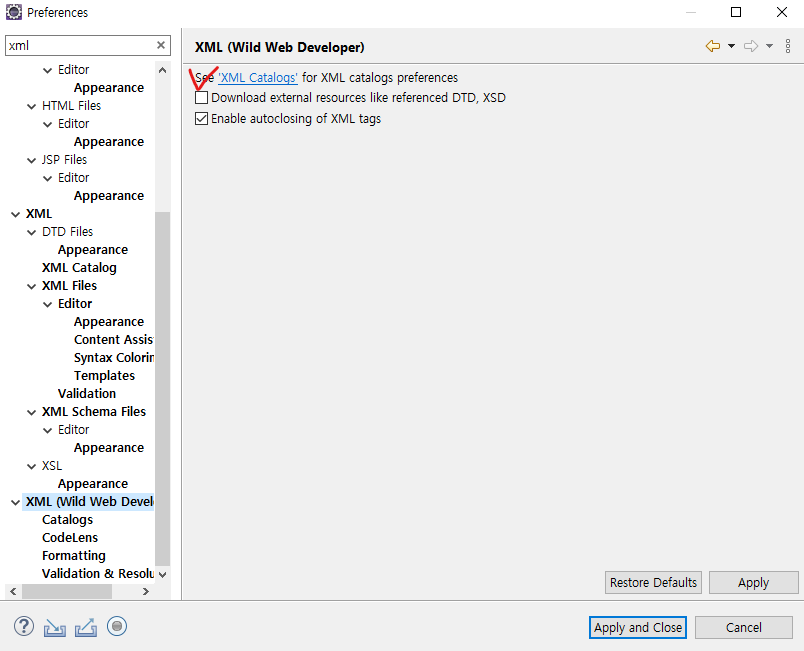Screen dimensions: 804x651
Task: Disable autoclosing of XML tags
Action: coord(202,118)
